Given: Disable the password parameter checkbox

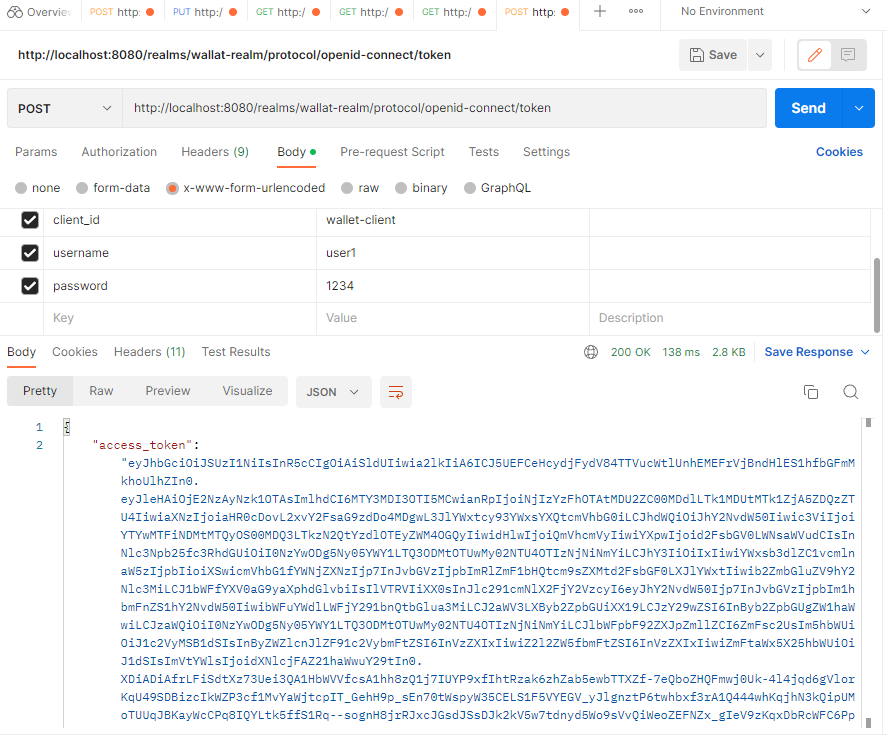Looking at the screenshot, I should 29,285.
